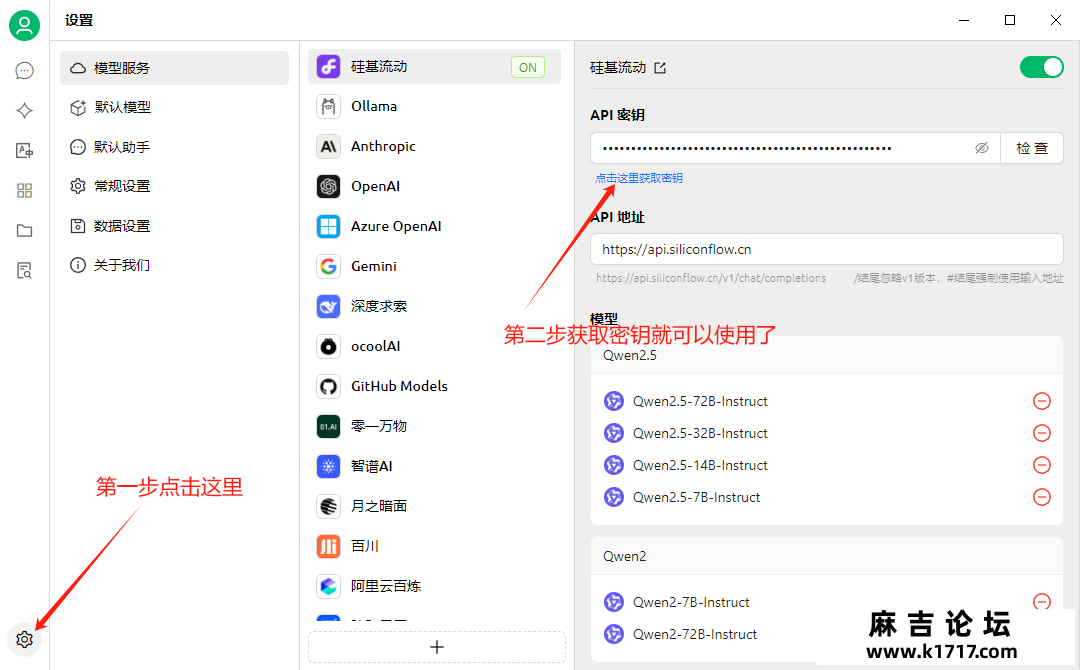Click Qwen2-7B-Instruct model name
1080x670 pixels.
[691, 602]
